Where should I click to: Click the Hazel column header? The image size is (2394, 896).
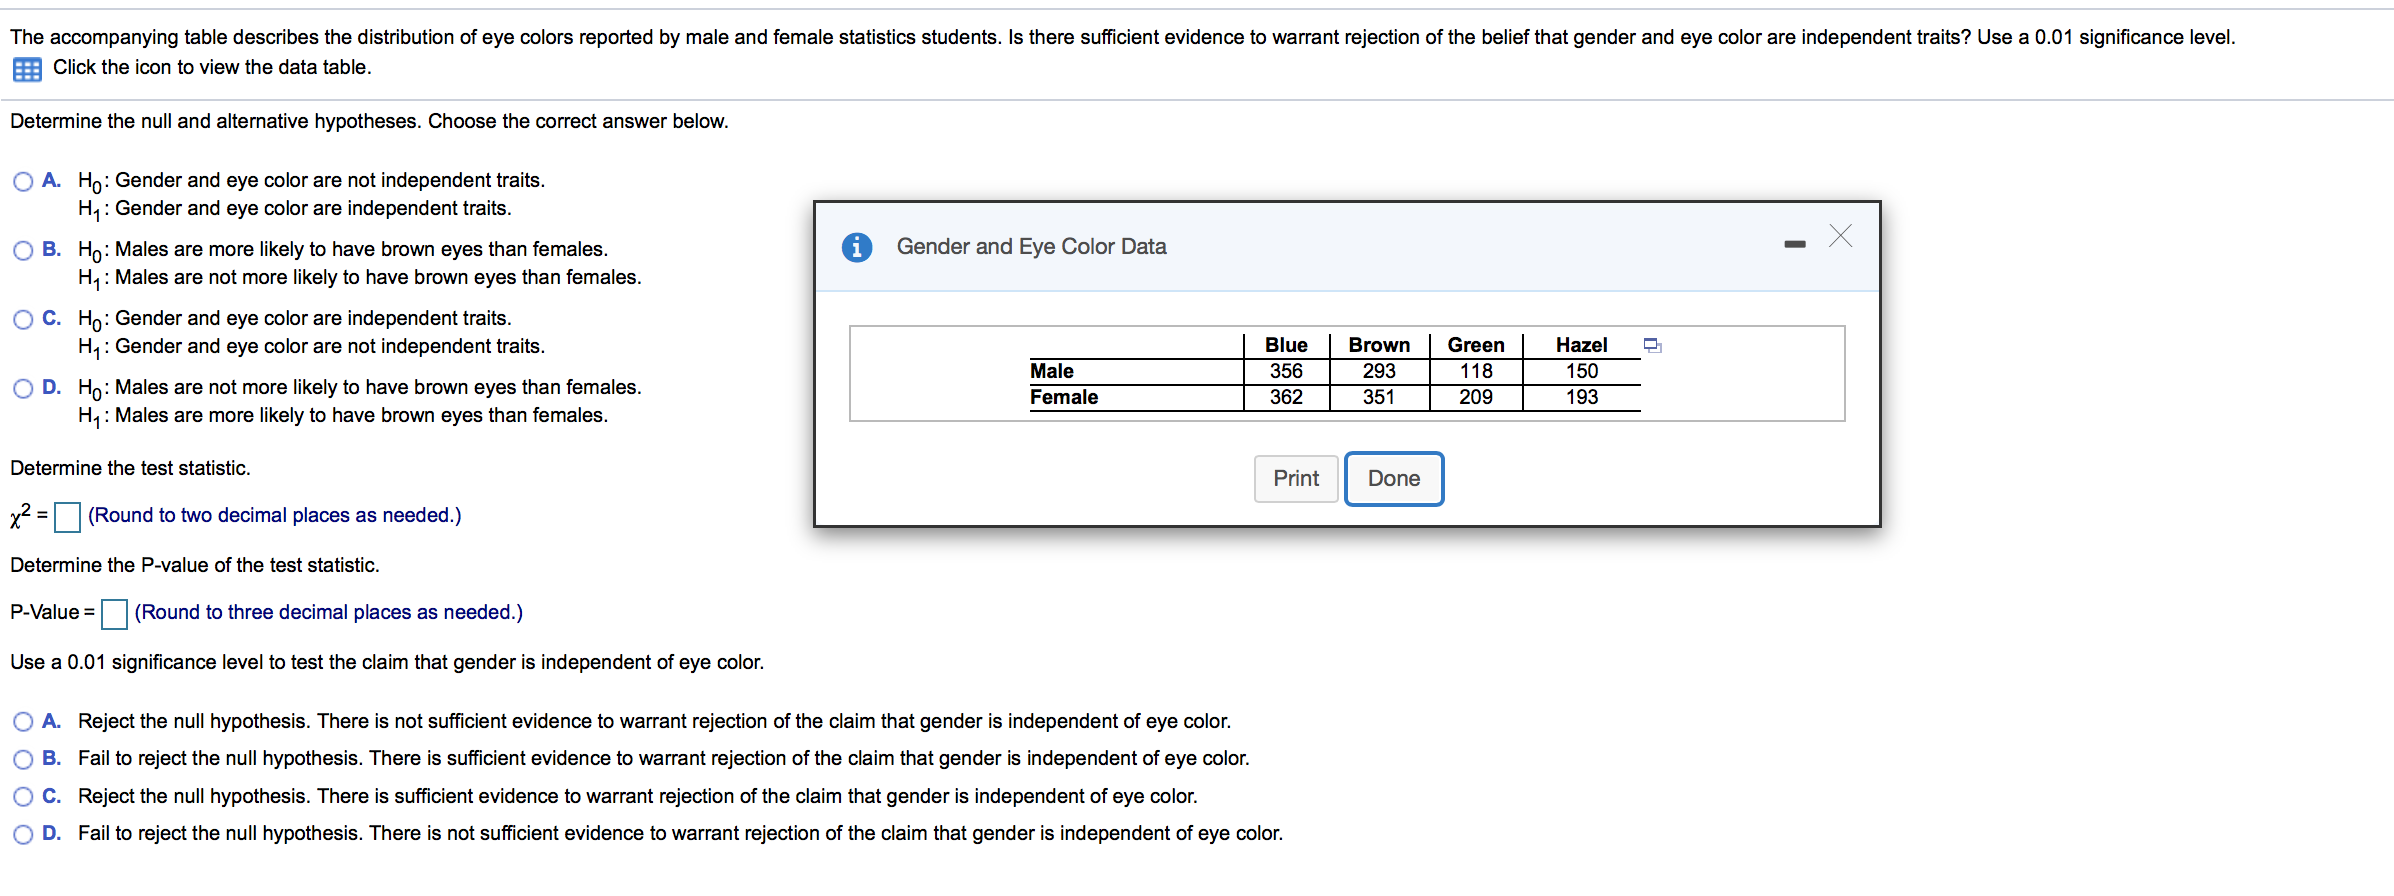point(1582,345)
